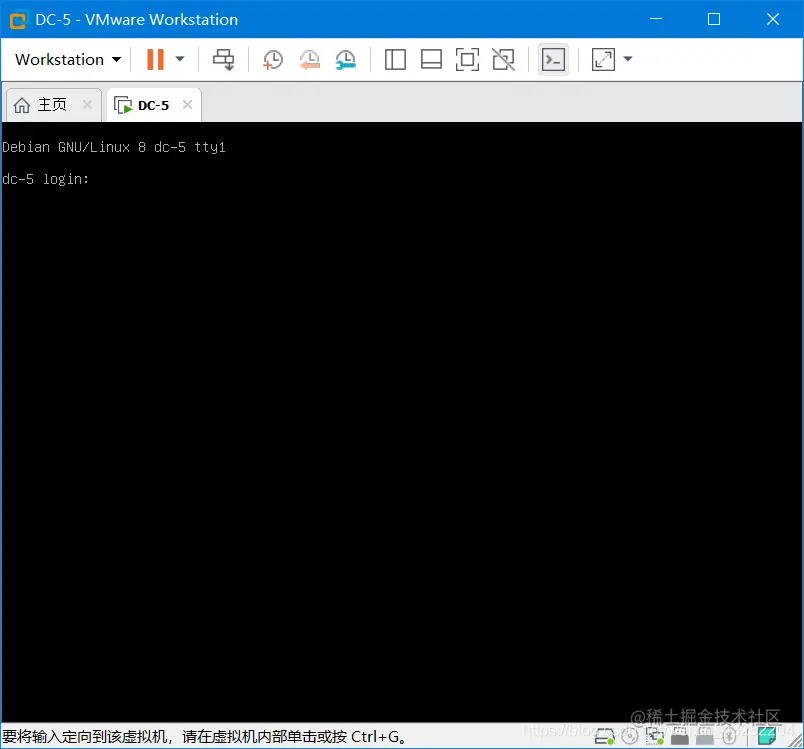Expand the power options dropdown next to pause
This screenshot has width=804, height=749.
(180, 59)
